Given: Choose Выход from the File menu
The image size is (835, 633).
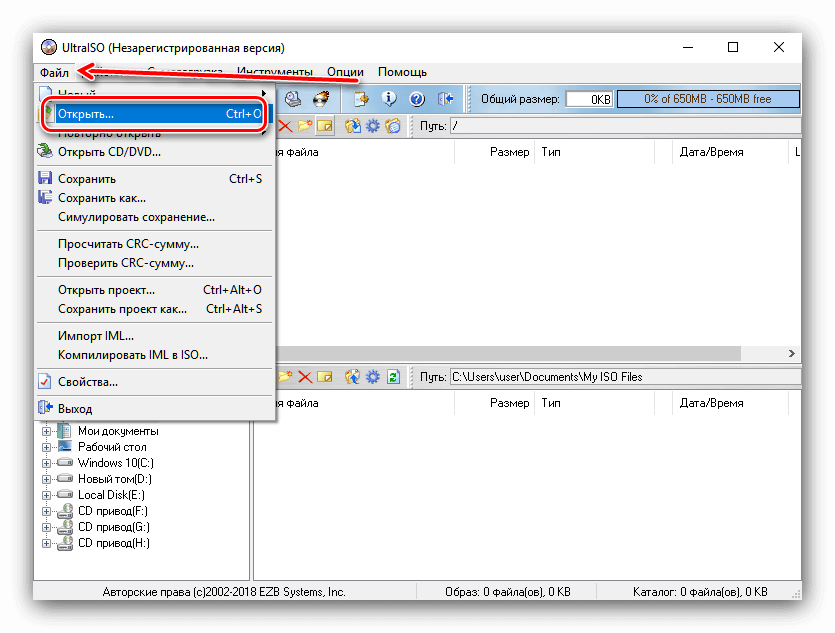Looking at the screenshot, I should click(154, 409).
